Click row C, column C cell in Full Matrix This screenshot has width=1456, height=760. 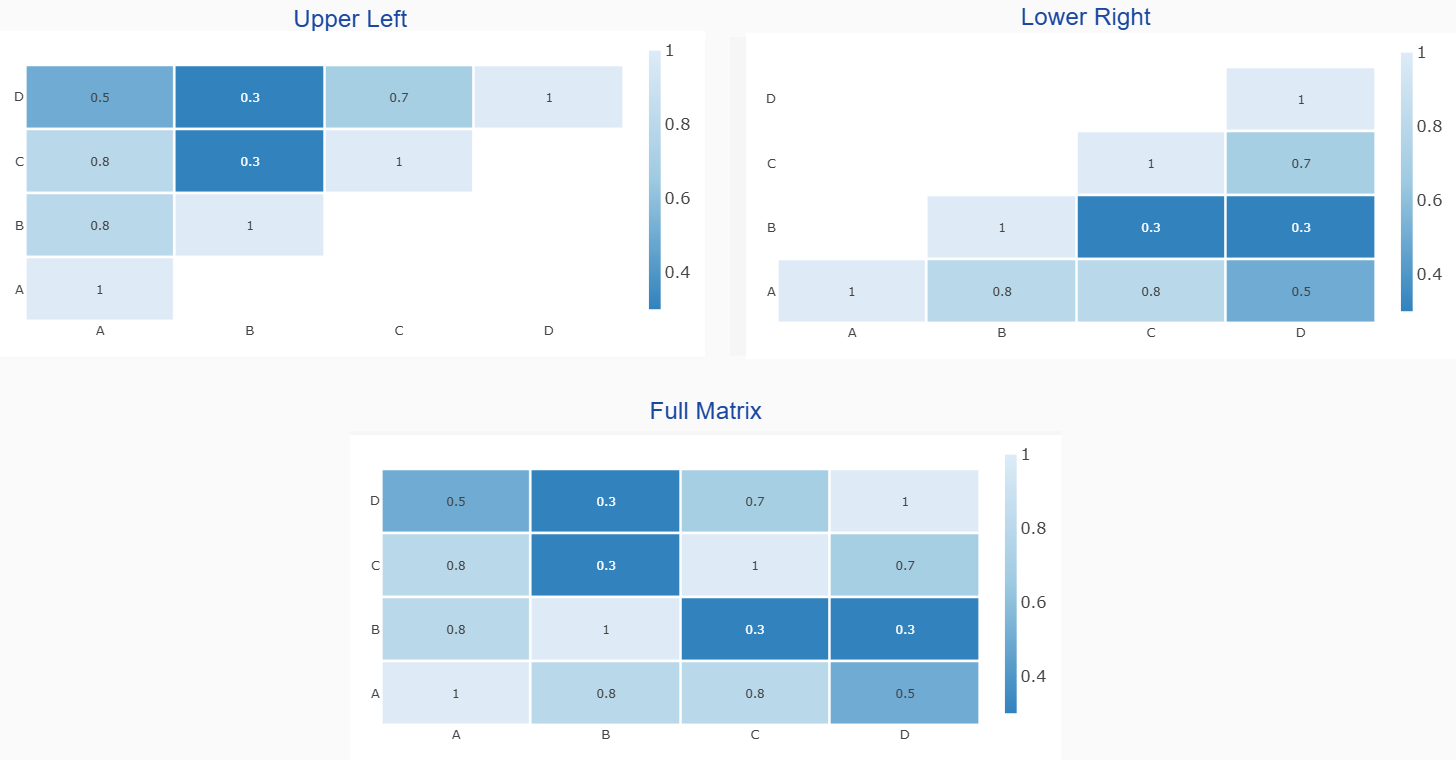(755, 565)
